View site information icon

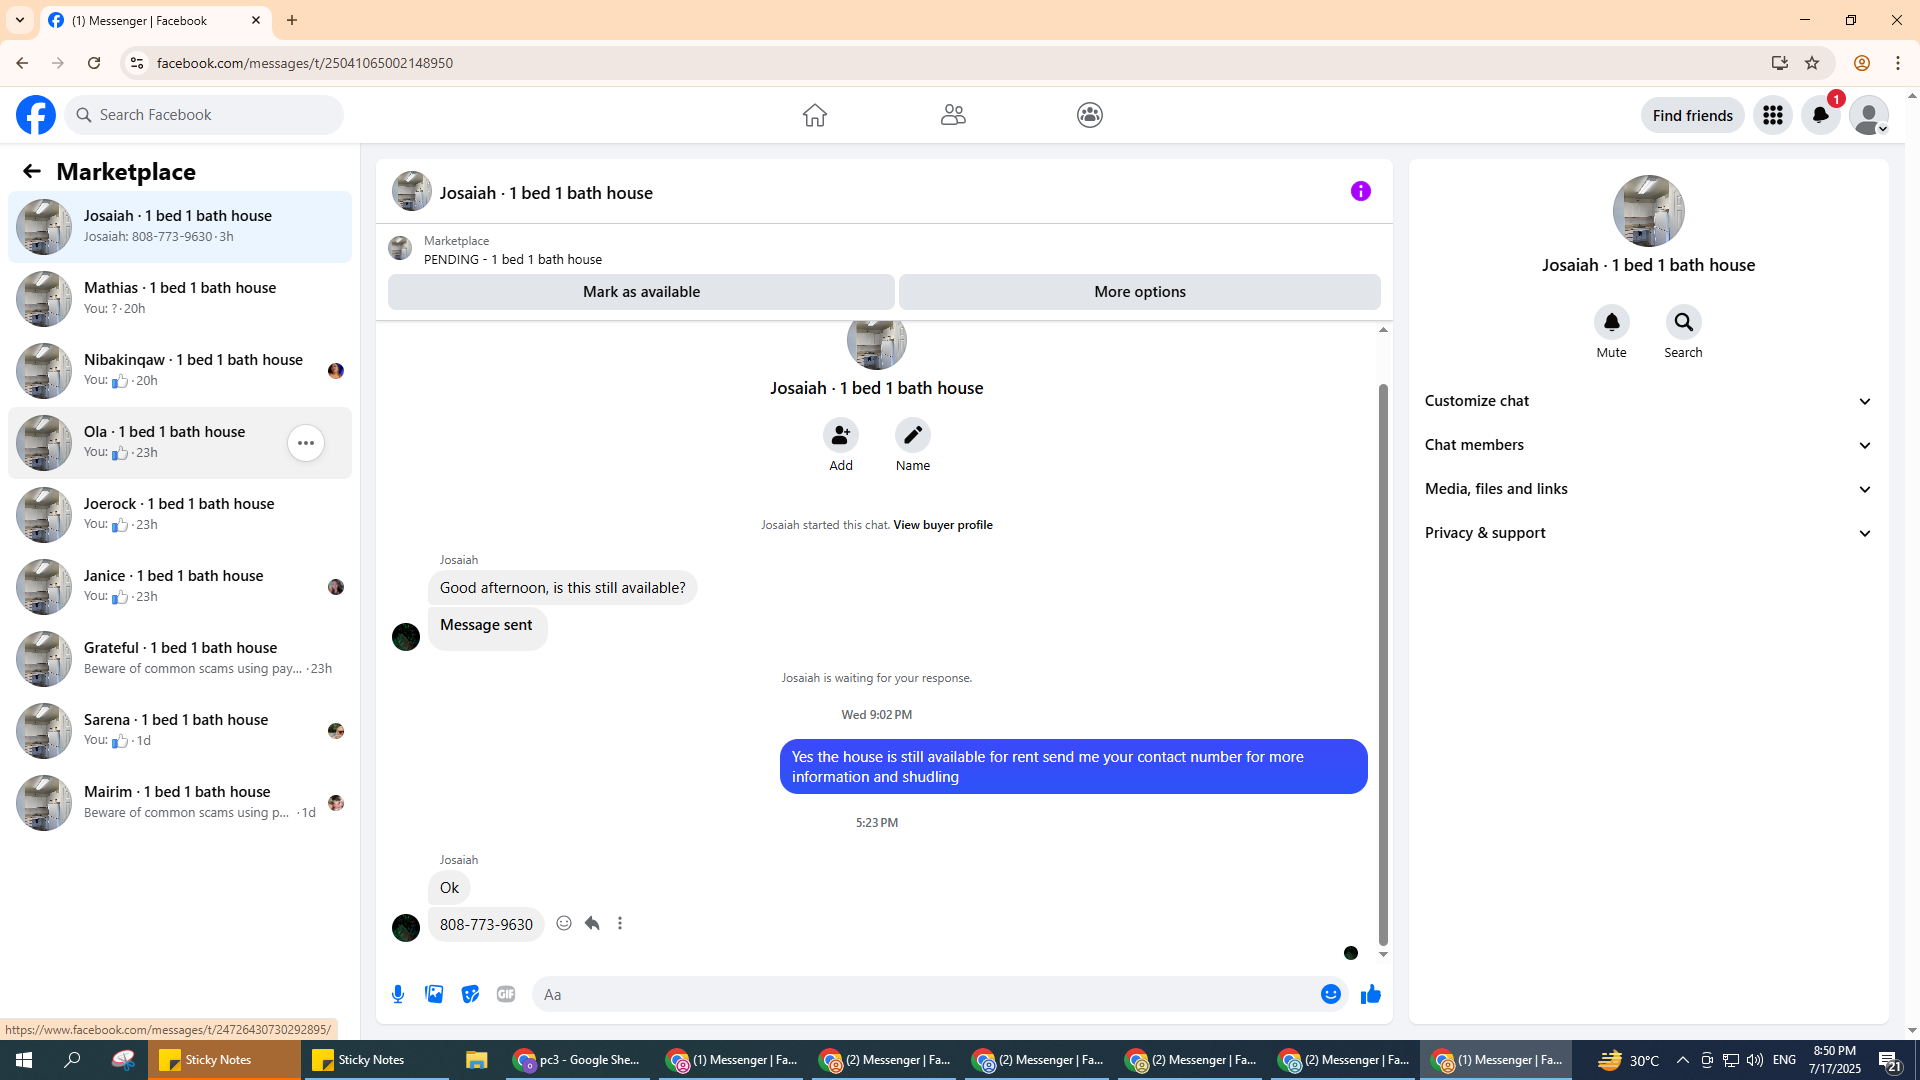137,63
